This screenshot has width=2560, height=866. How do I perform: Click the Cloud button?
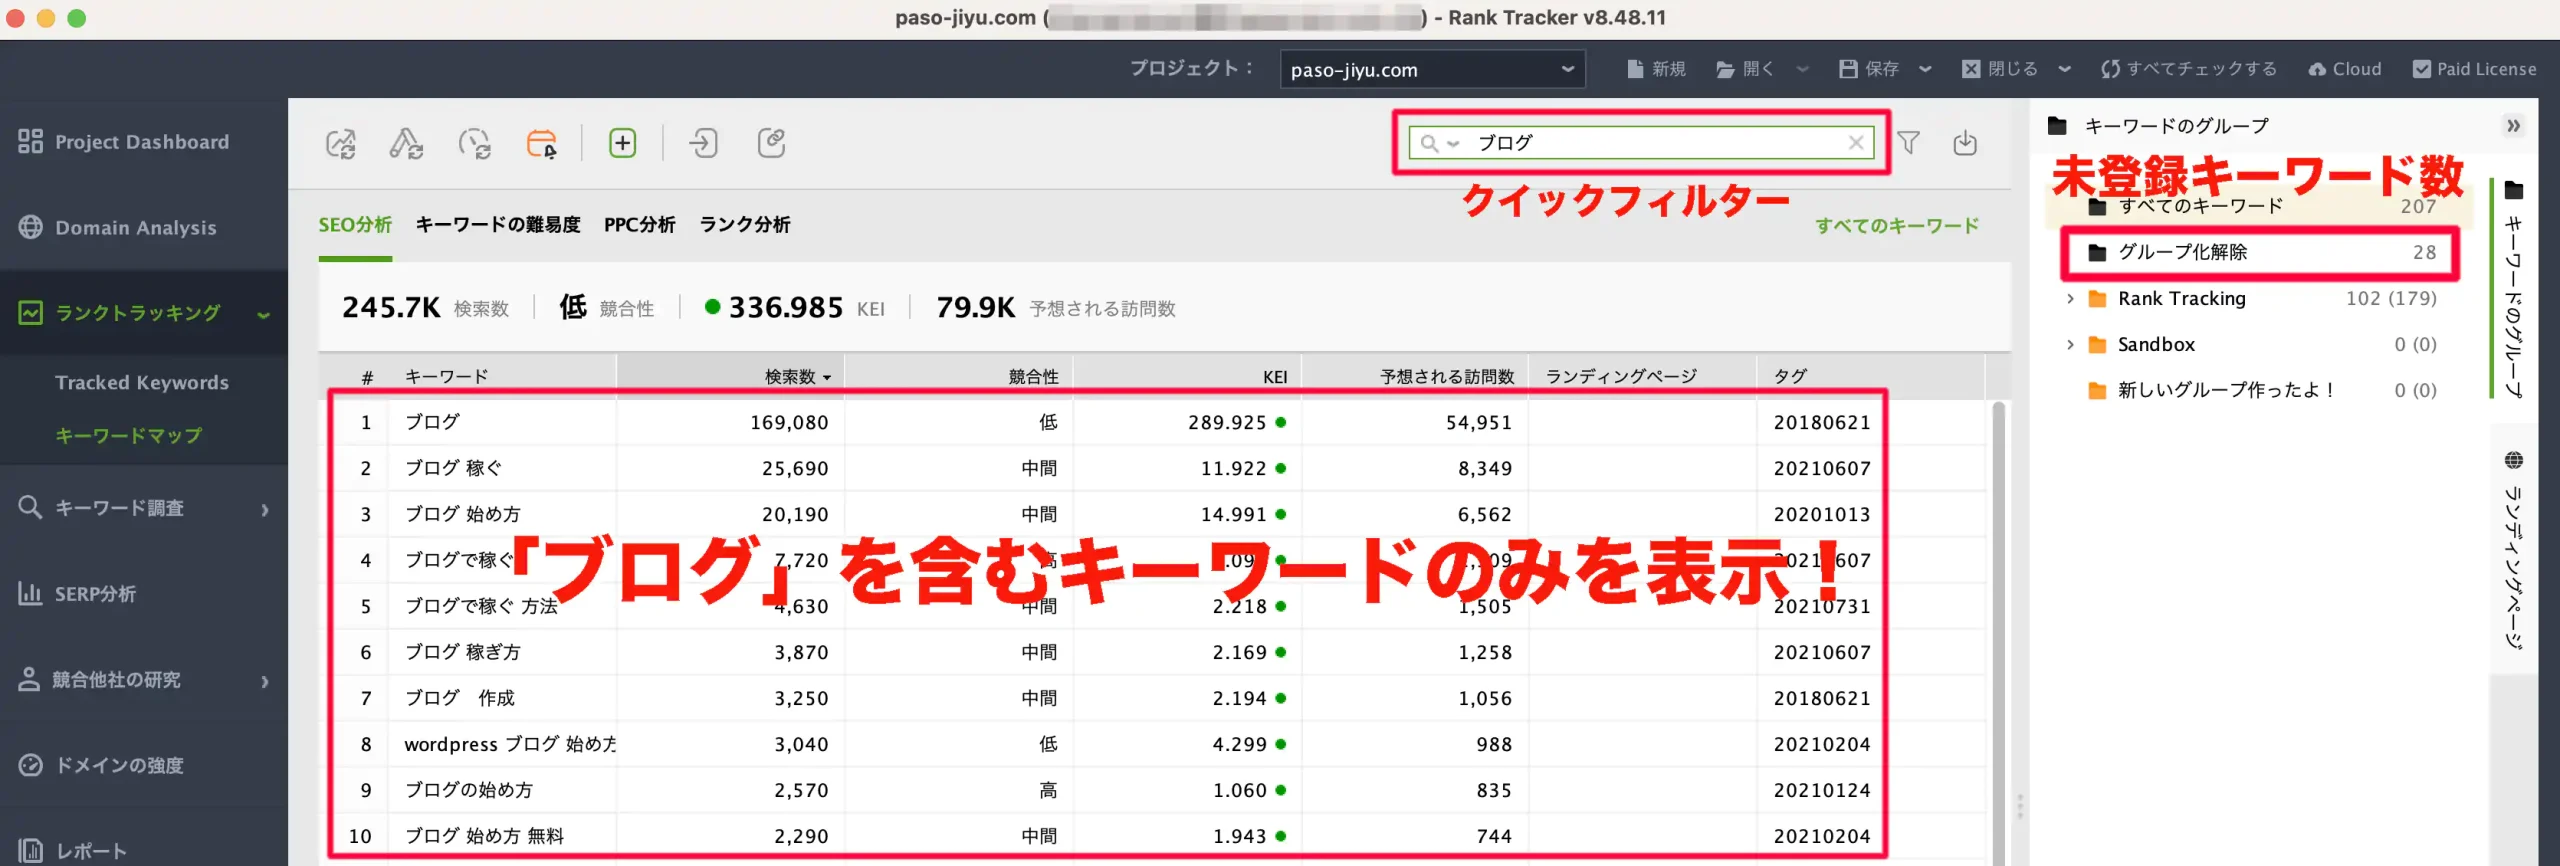2345,69
